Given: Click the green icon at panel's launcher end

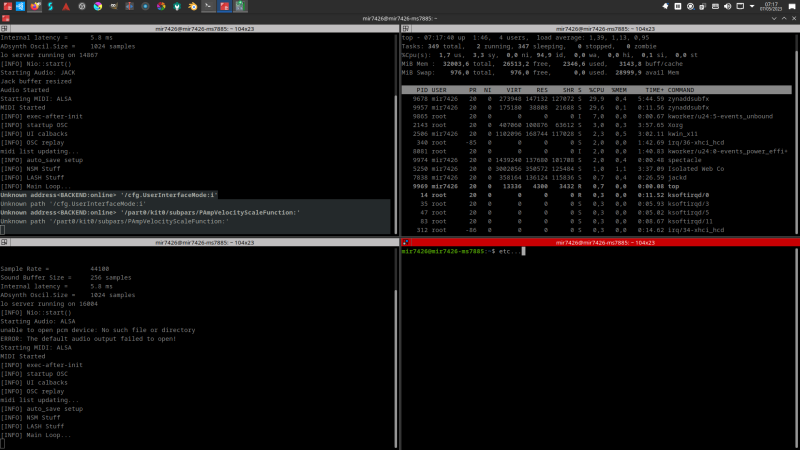Looking at the screenshot, I should [x=240, y=6].
